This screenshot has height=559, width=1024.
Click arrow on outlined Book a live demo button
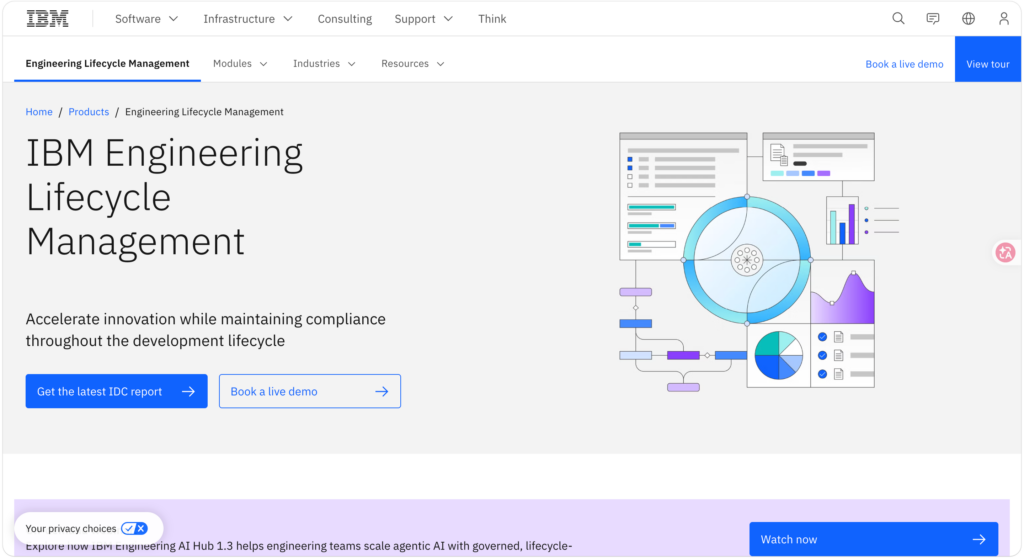[382, 391]
